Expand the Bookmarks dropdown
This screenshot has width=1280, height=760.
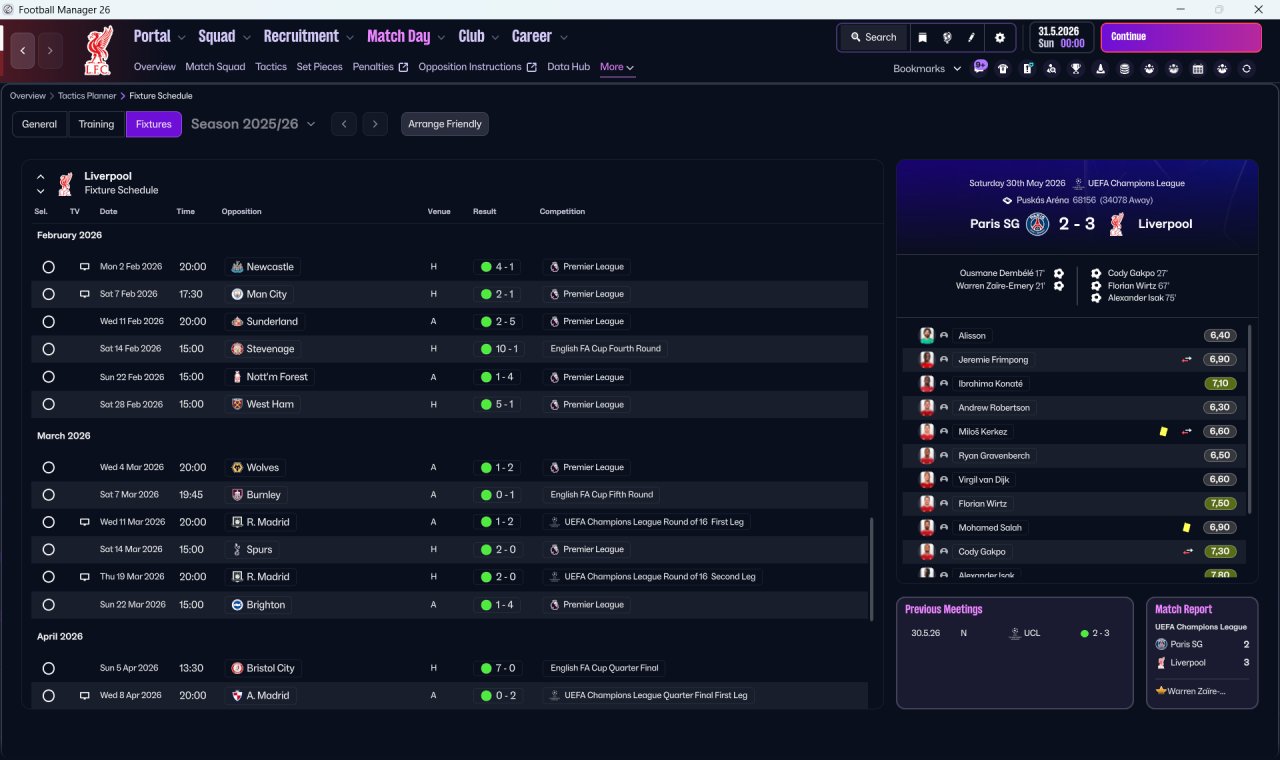pos(927,68)
